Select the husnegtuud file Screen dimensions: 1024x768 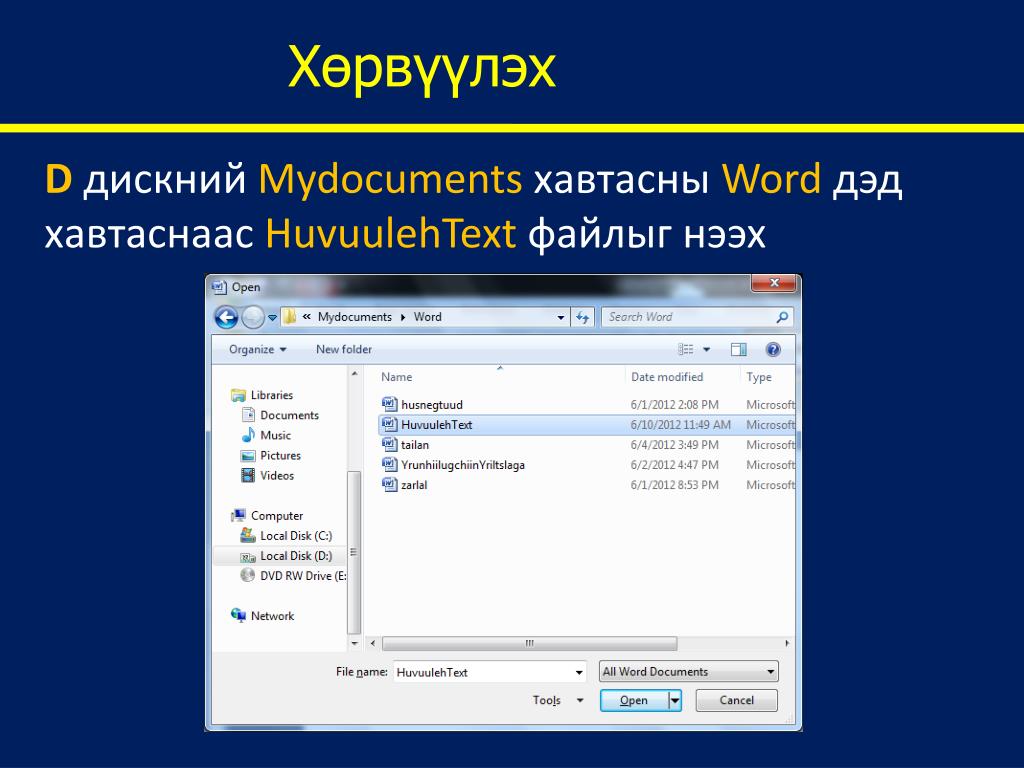tap(432, 405)
